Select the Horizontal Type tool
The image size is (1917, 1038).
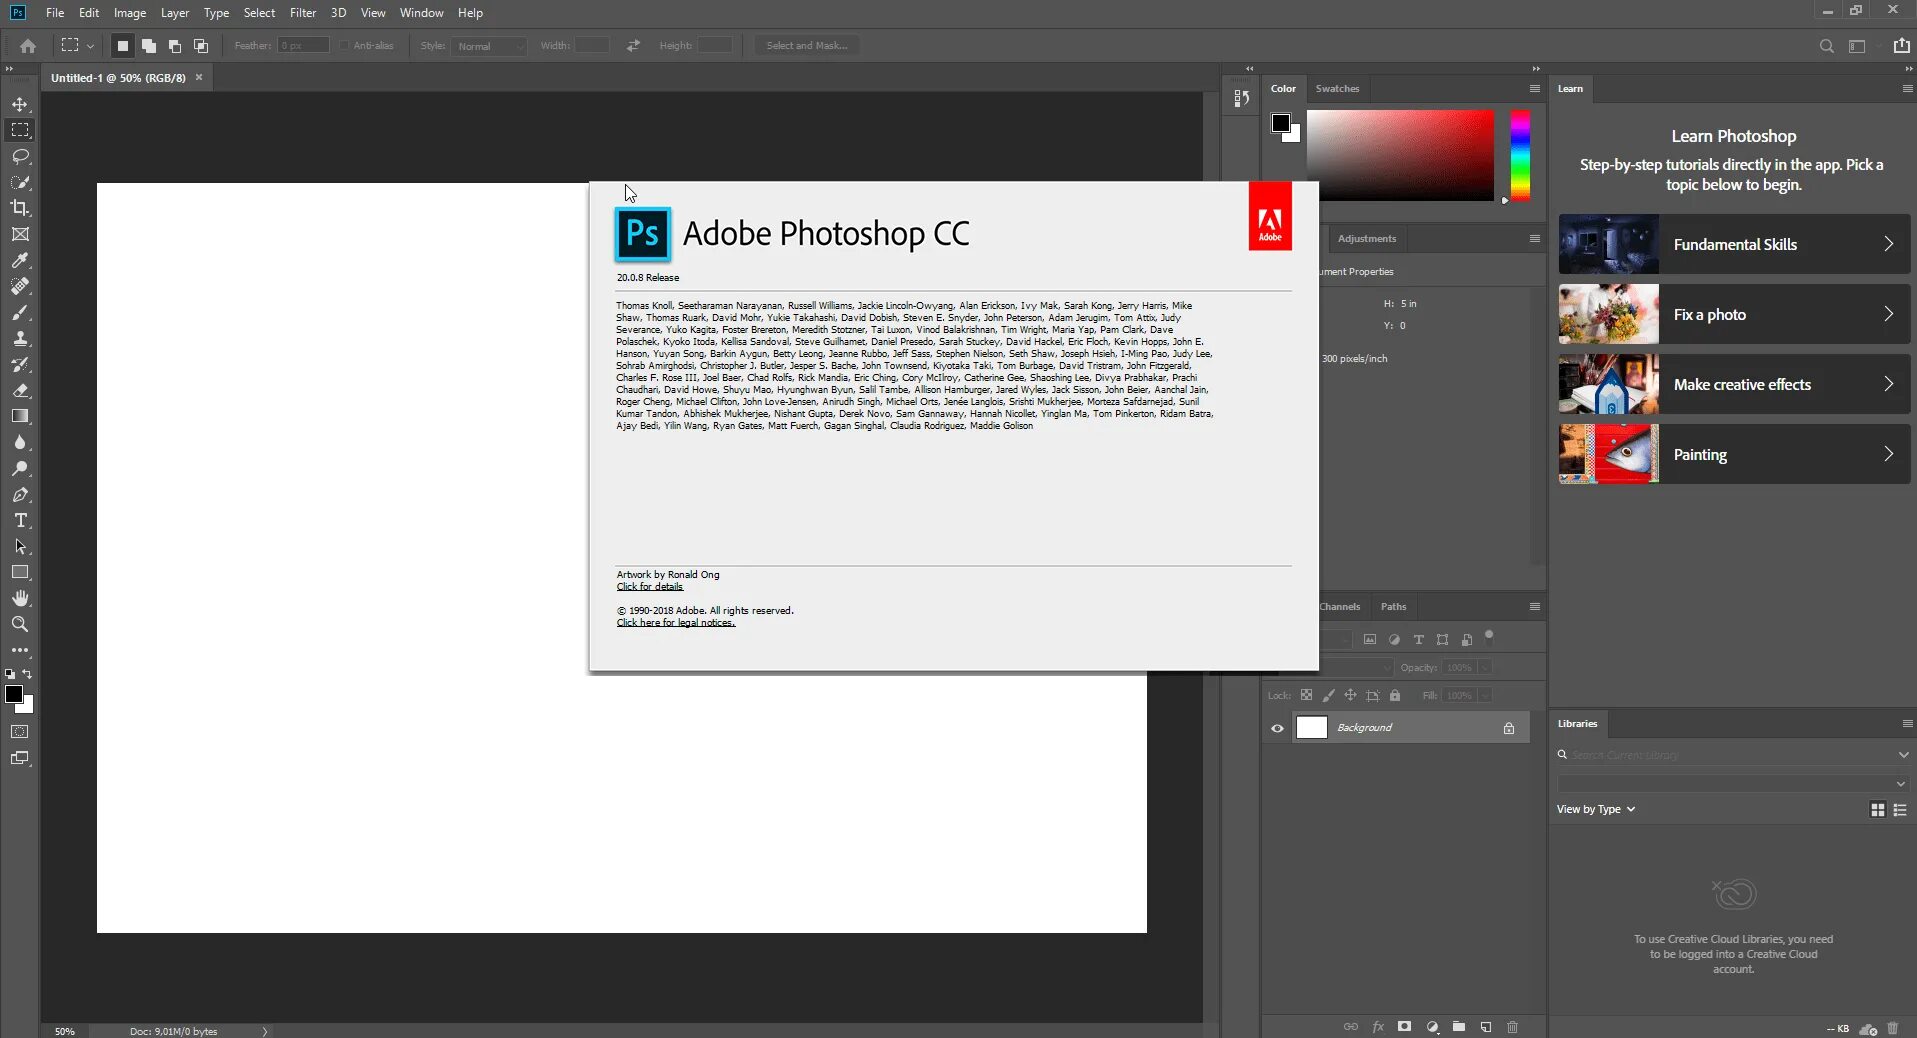(x=20, y=520)
